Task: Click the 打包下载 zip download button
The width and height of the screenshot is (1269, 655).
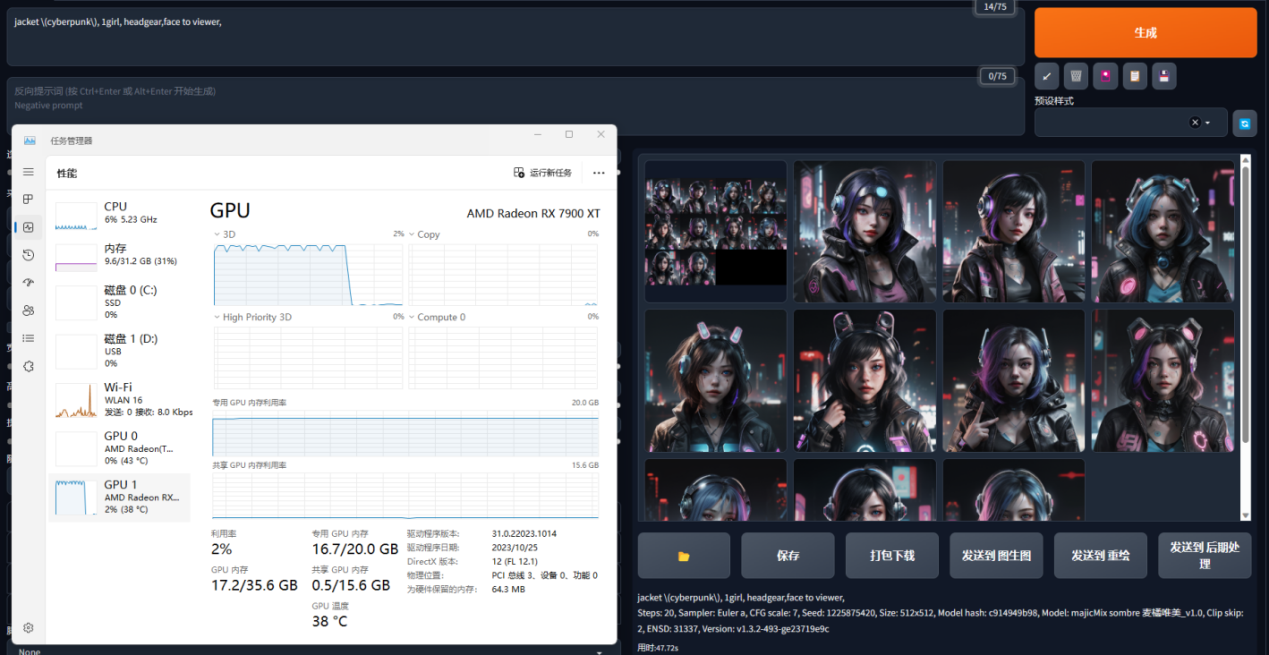Action: (892, 555)
